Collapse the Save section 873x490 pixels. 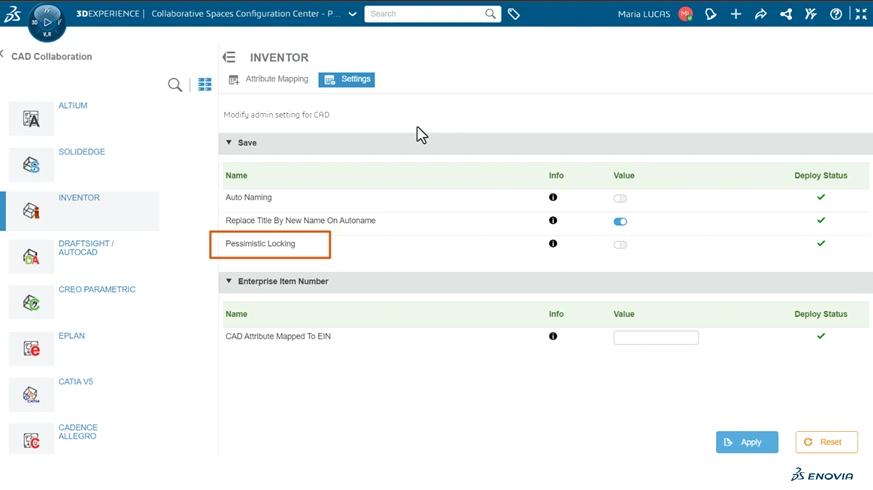point(229,143)
